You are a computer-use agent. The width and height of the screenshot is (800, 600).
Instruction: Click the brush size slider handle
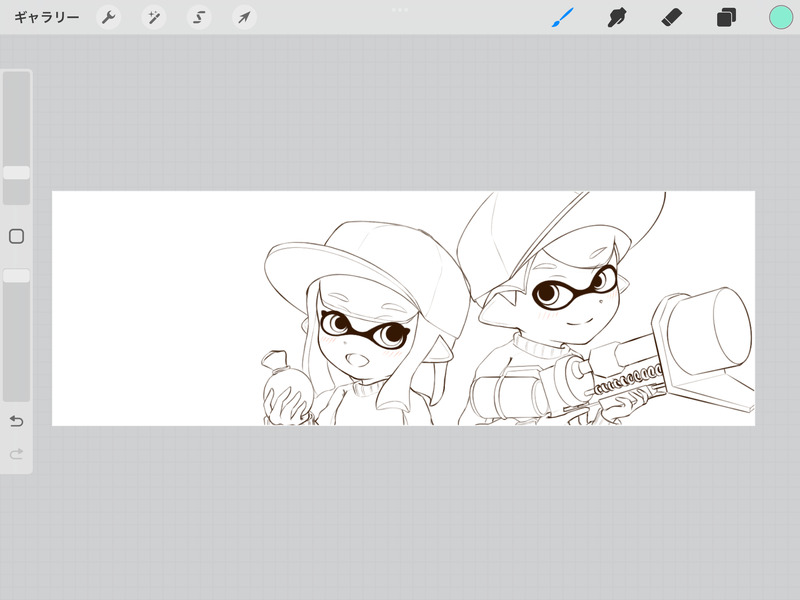(16, 172)
